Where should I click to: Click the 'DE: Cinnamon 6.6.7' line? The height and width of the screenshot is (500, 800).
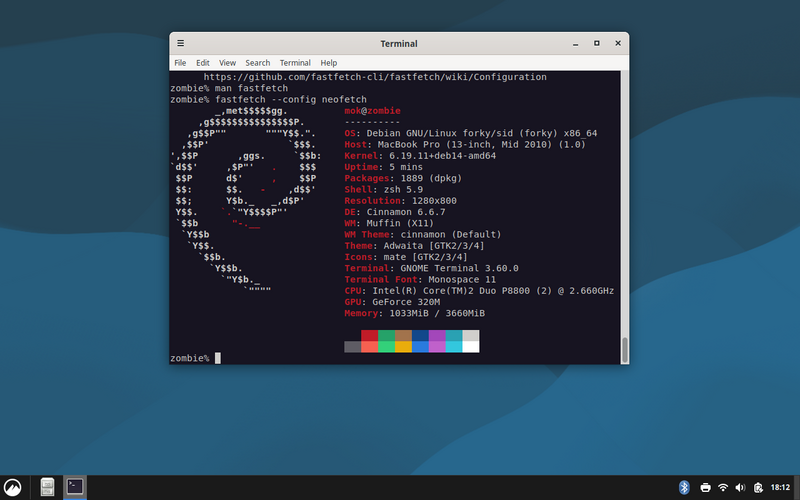395,212
